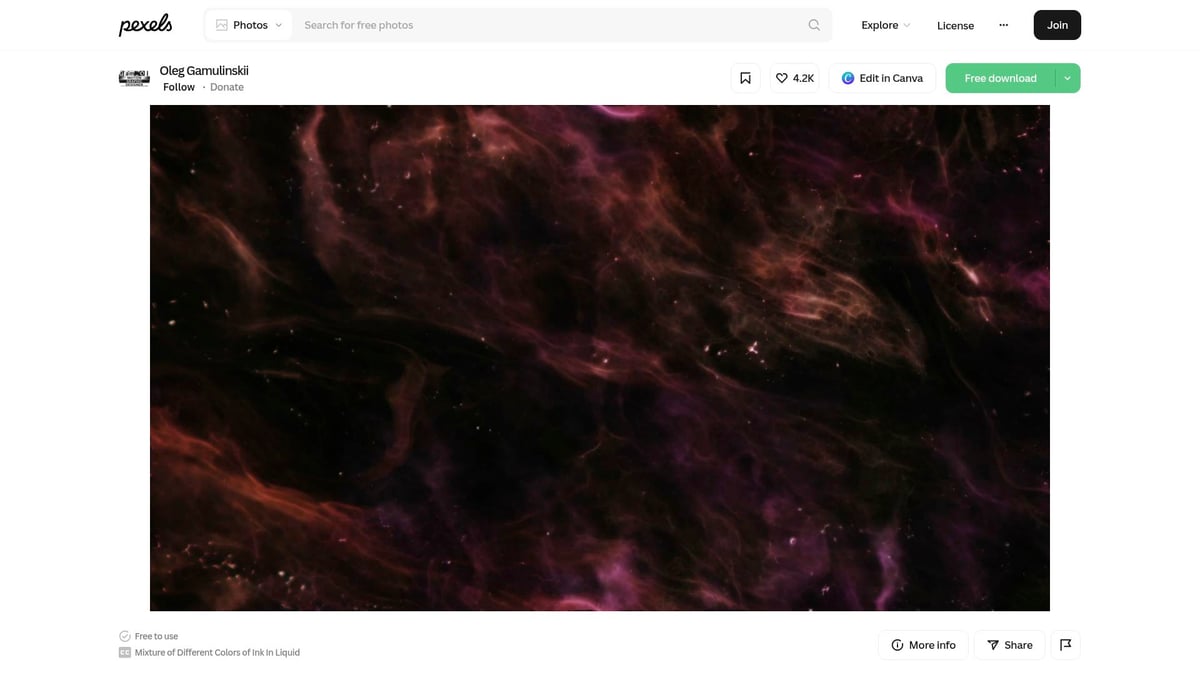Click the search magnifier icon
Screen dimensions: 1200x675
(813, 24)
